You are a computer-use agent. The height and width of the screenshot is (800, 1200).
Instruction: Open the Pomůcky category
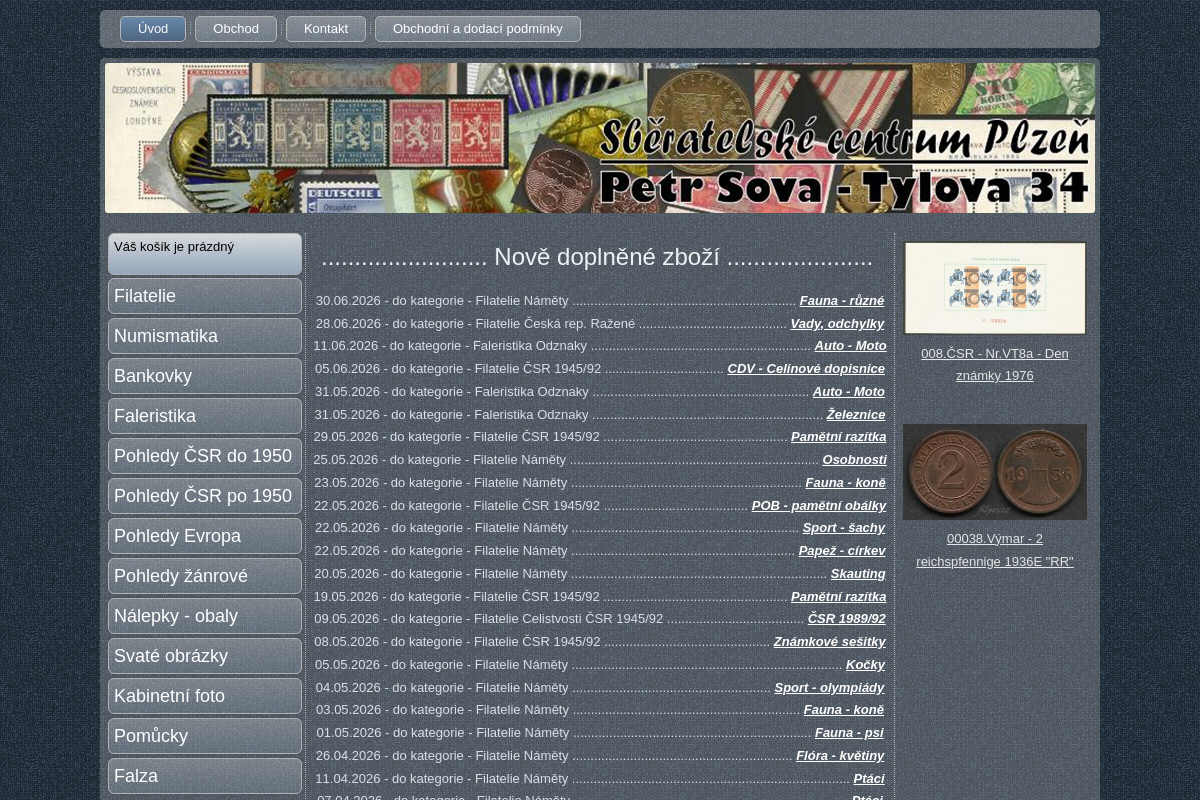(x=205, y=736)
